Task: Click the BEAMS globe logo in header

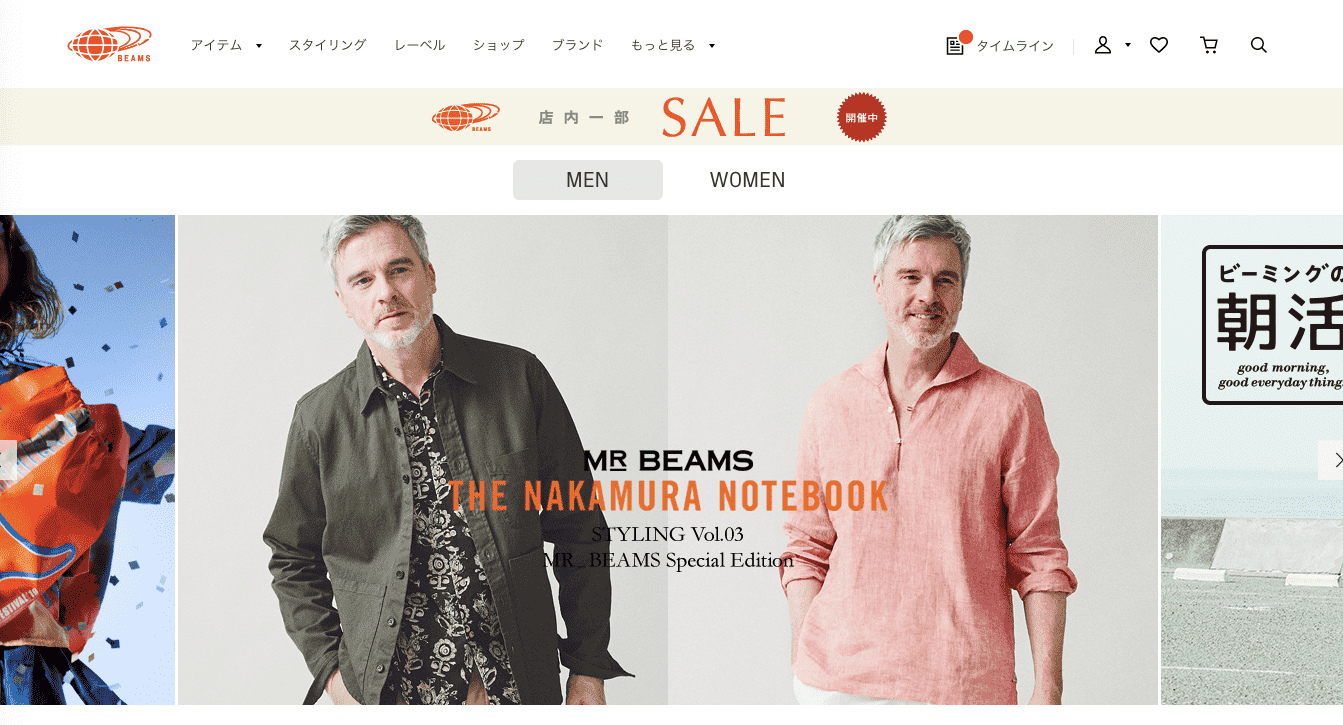Action: click(110, 44)
